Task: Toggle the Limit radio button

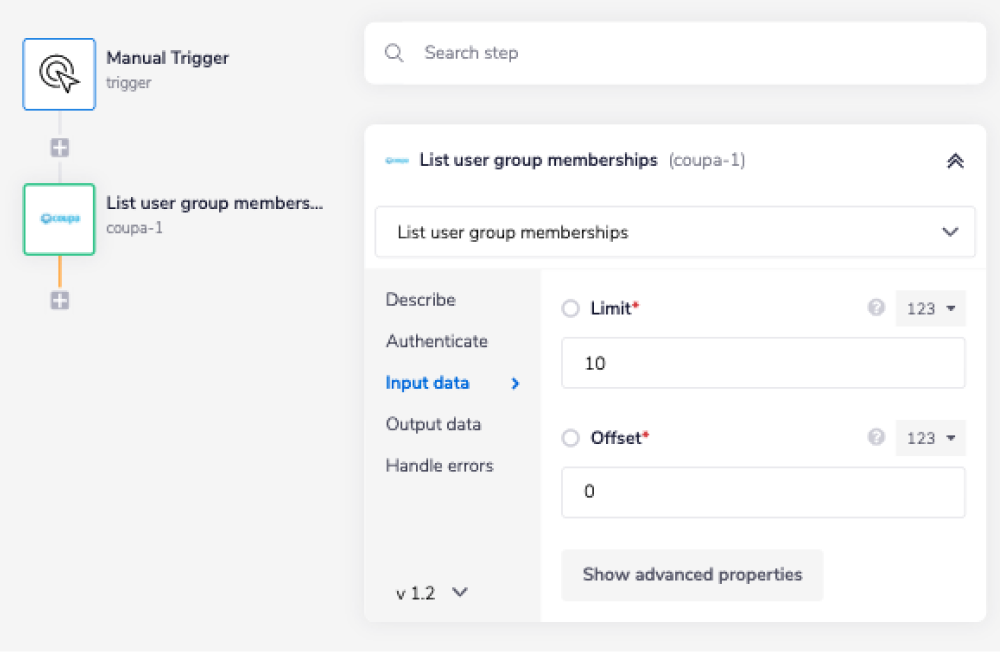Action: tap(571, 309)
